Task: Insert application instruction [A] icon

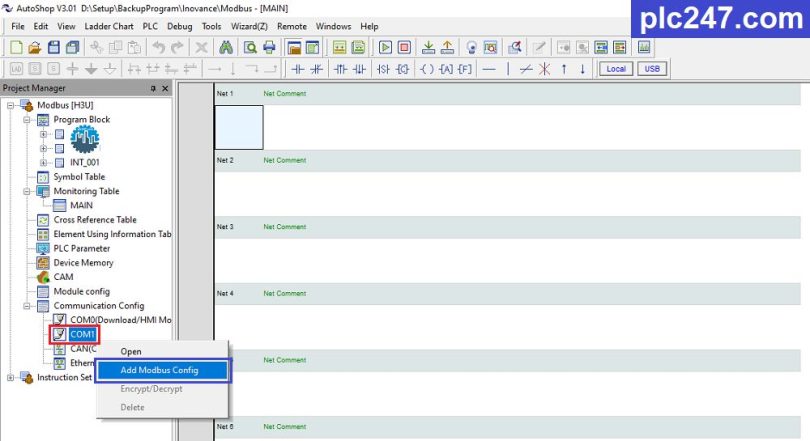Action: click(446, 69)
